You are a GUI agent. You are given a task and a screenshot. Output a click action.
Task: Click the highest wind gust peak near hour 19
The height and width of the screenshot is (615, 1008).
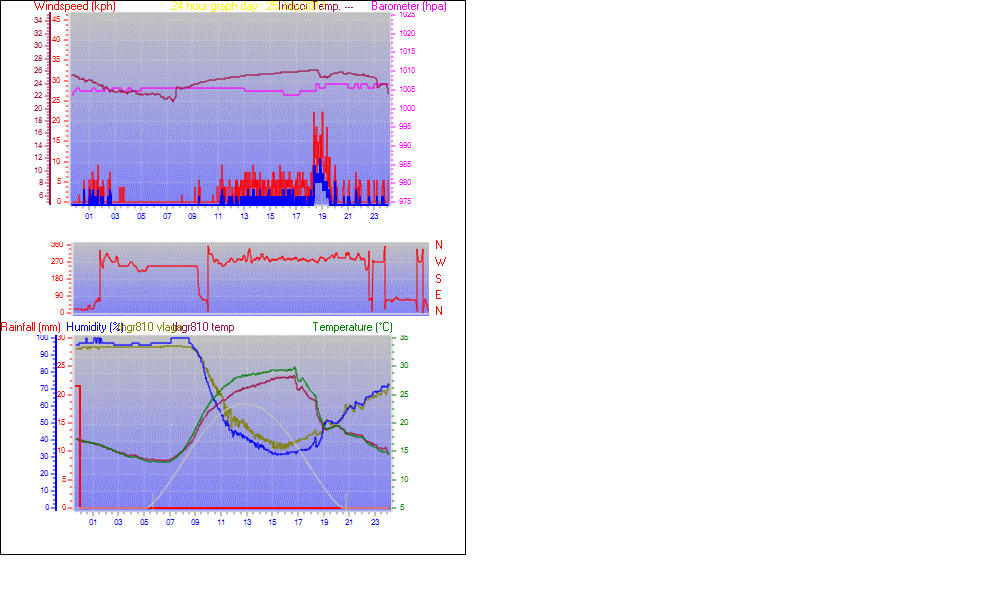(316, 113)
